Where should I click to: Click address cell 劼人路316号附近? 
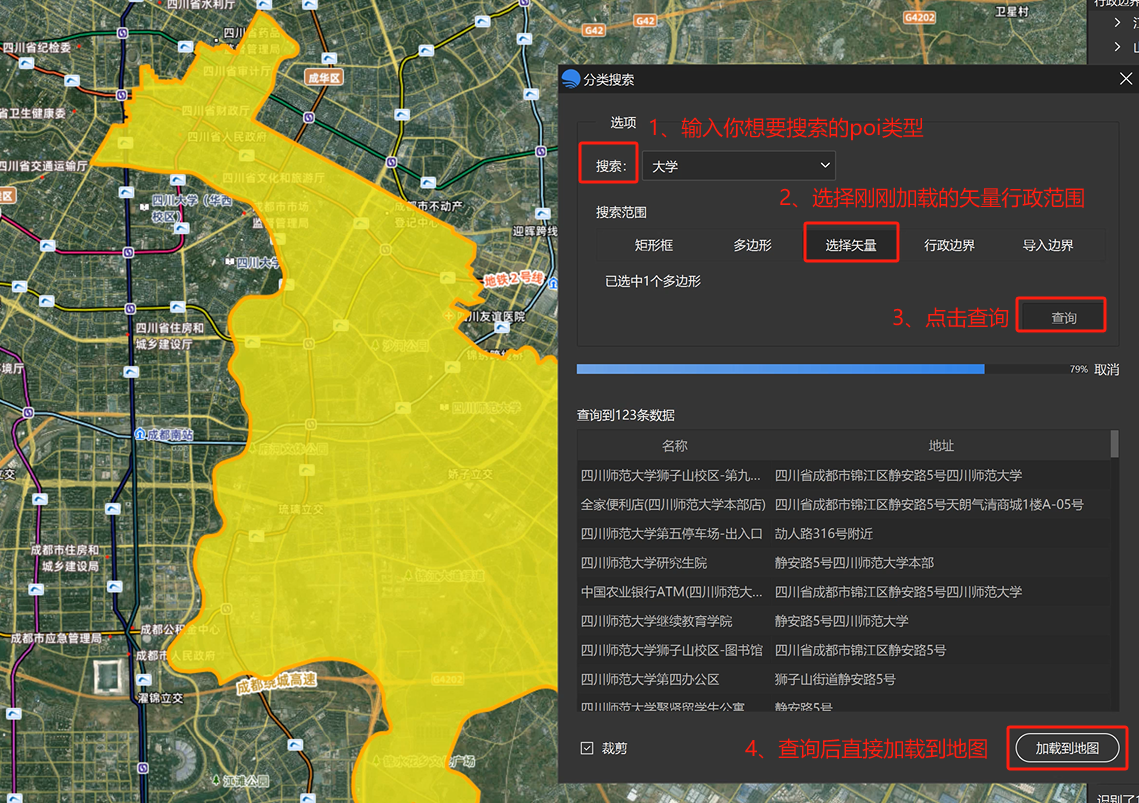pyautogui.click(x=824, y=533)
